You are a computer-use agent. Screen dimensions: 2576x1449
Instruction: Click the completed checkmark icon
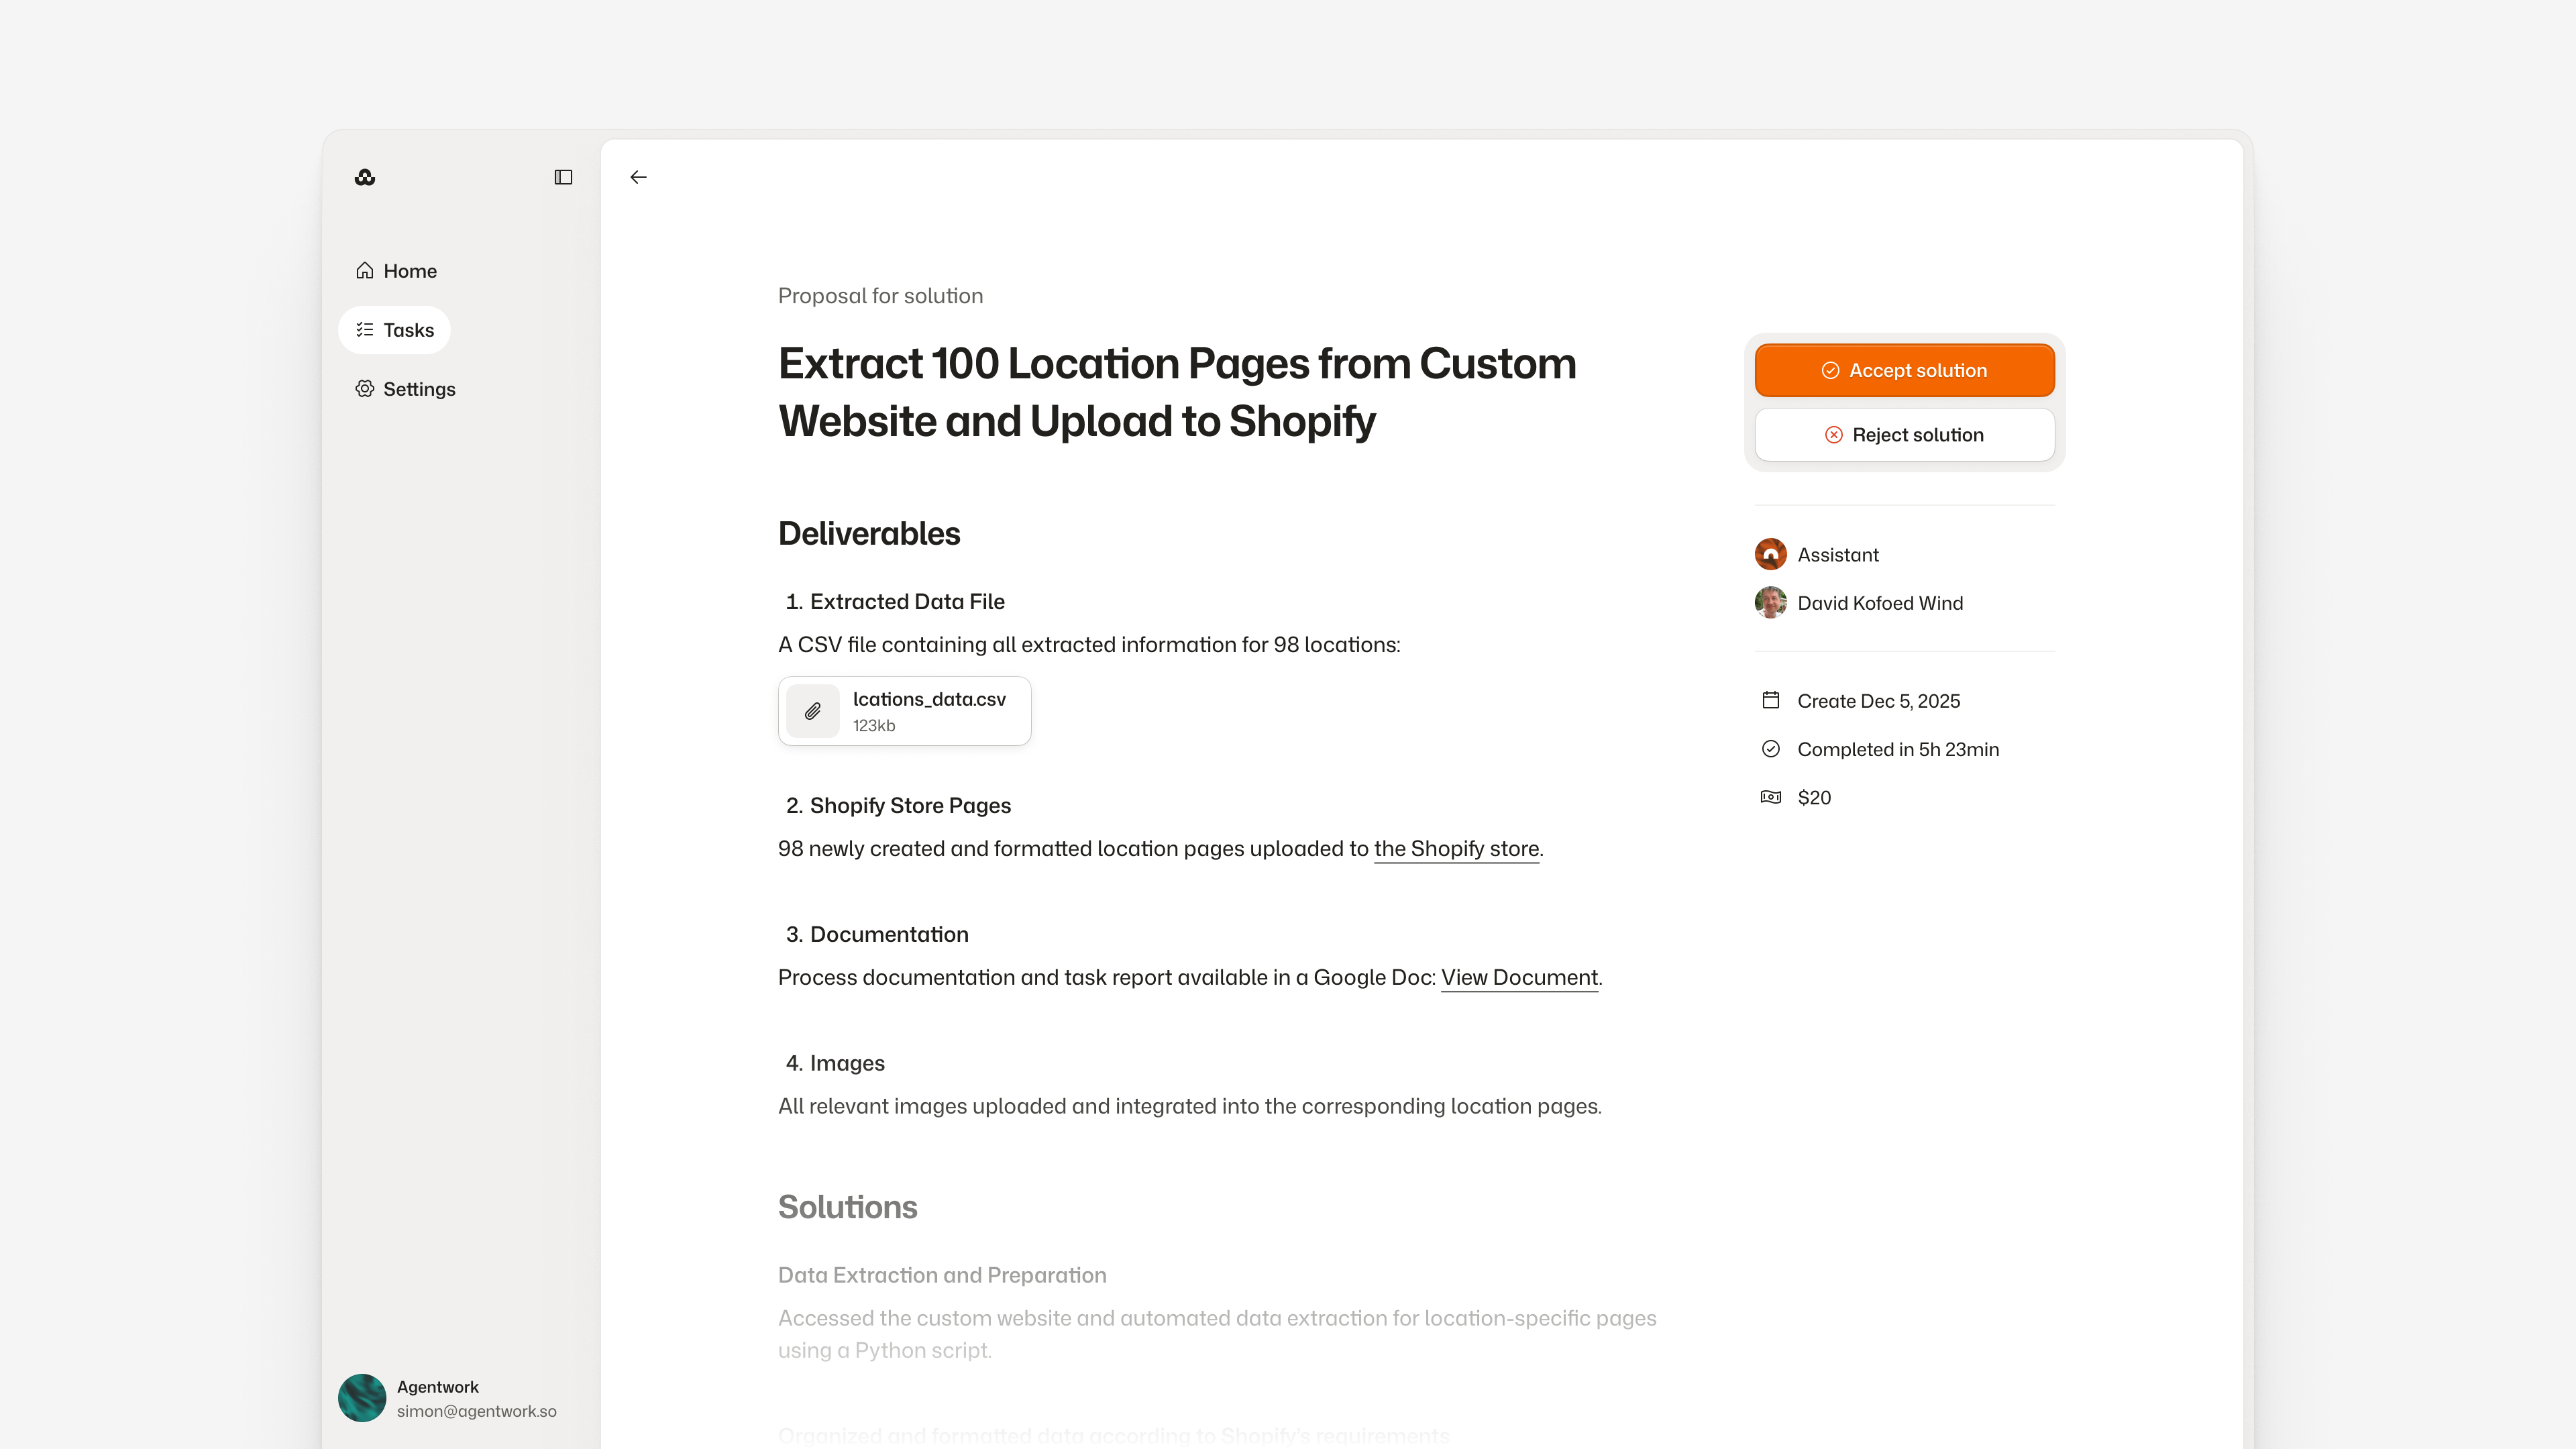point(1770,749)
